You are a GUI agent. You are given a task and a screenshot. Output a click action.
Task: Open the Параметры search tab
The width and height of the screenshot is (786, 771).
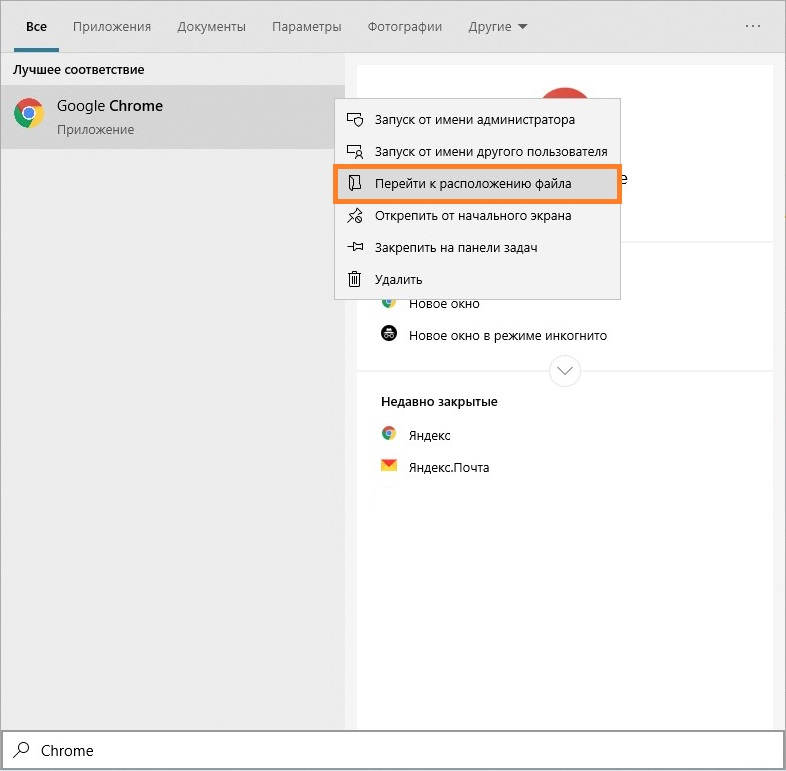(x=306, y=27)
